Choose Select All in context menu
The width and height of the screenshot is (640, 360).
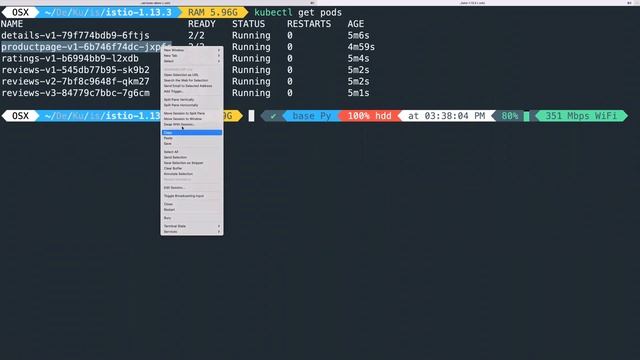192,152
